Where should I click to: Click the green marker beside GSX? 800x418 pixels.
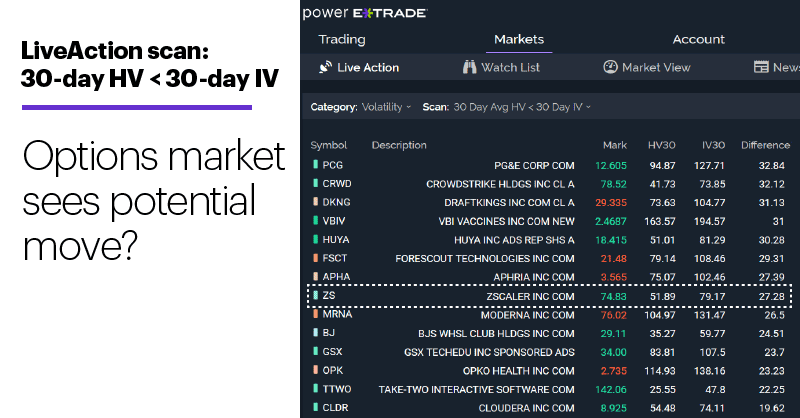(x=315, y=352)
